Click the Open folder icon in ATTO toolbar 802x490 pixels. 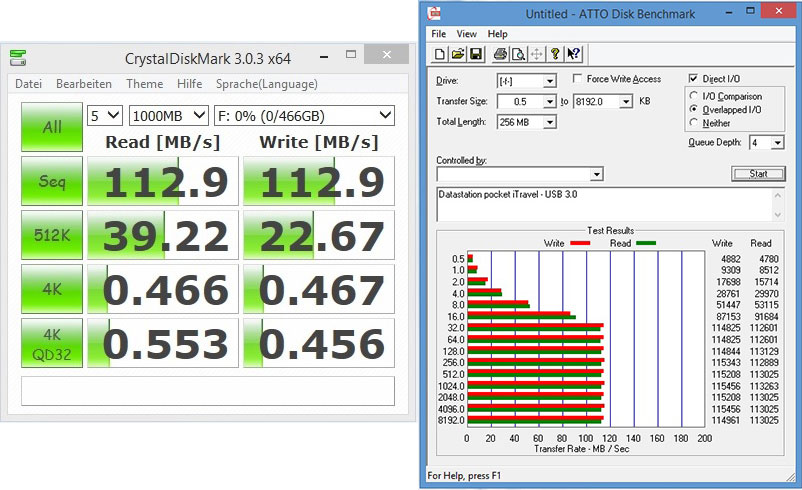point(458,54)
